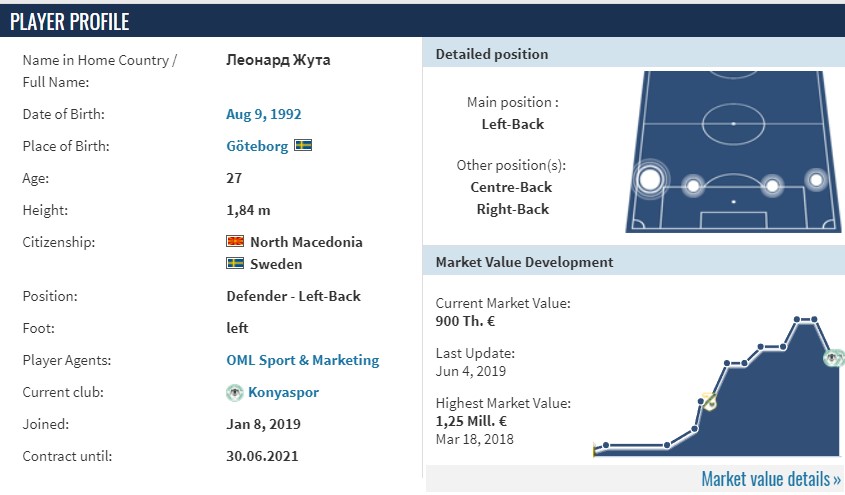Image resolution: width=845 pixels, height=495 pixels.
Task: Click the first data point on value chart
Action: [x=606, y=445]
